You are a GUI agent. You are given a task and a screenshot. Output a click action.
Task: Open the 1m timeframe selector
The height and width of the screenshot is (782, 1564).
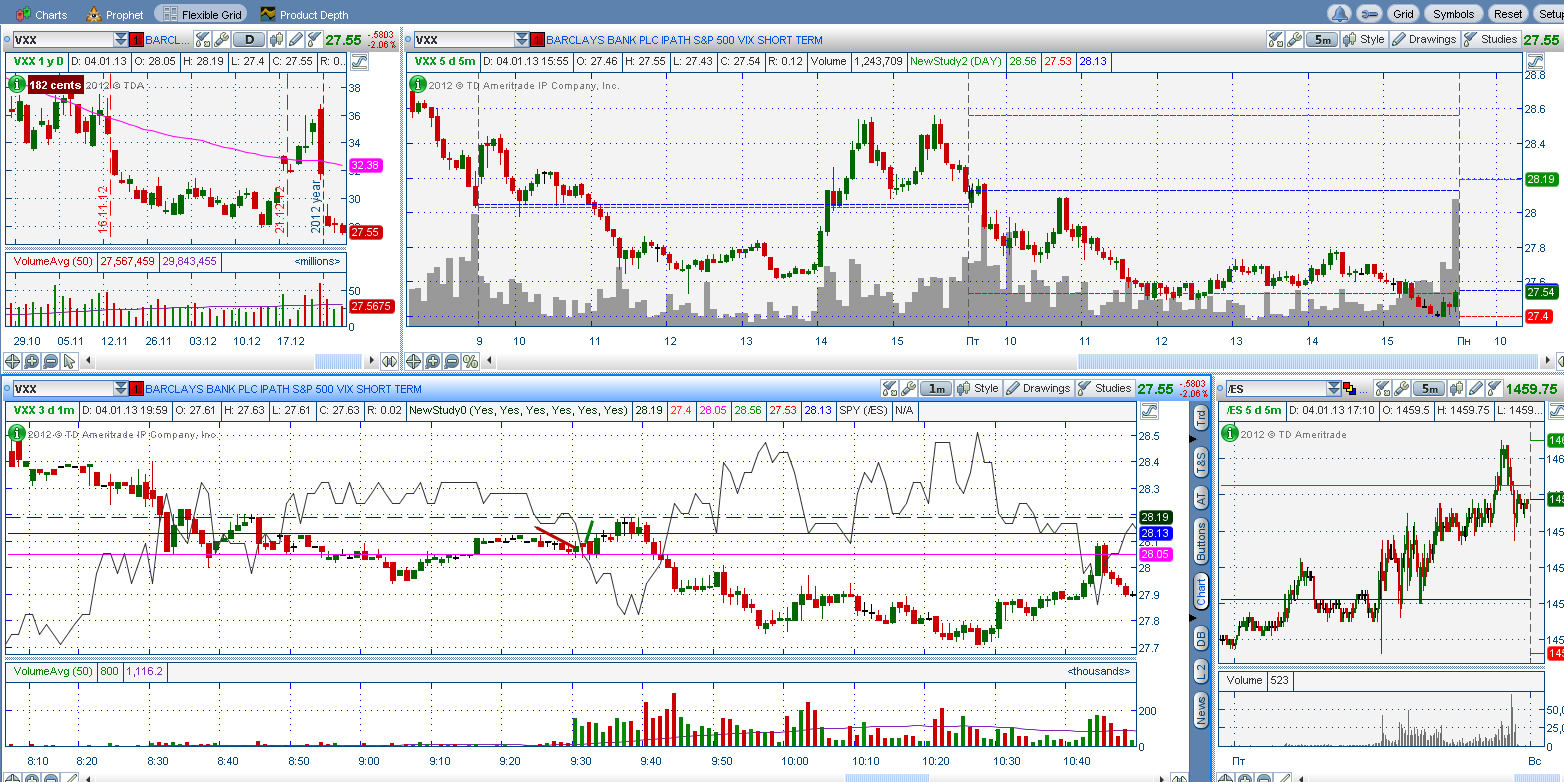pyautogui.click(x=936, y=389)
